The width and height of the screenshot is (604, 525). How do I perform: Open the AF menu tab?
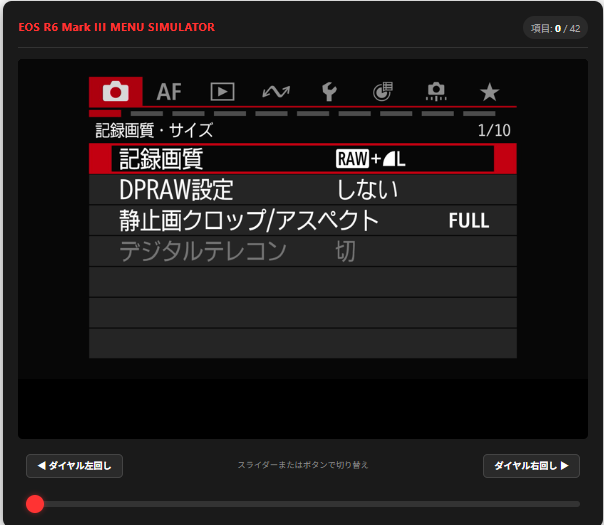(x=169, y=92)
